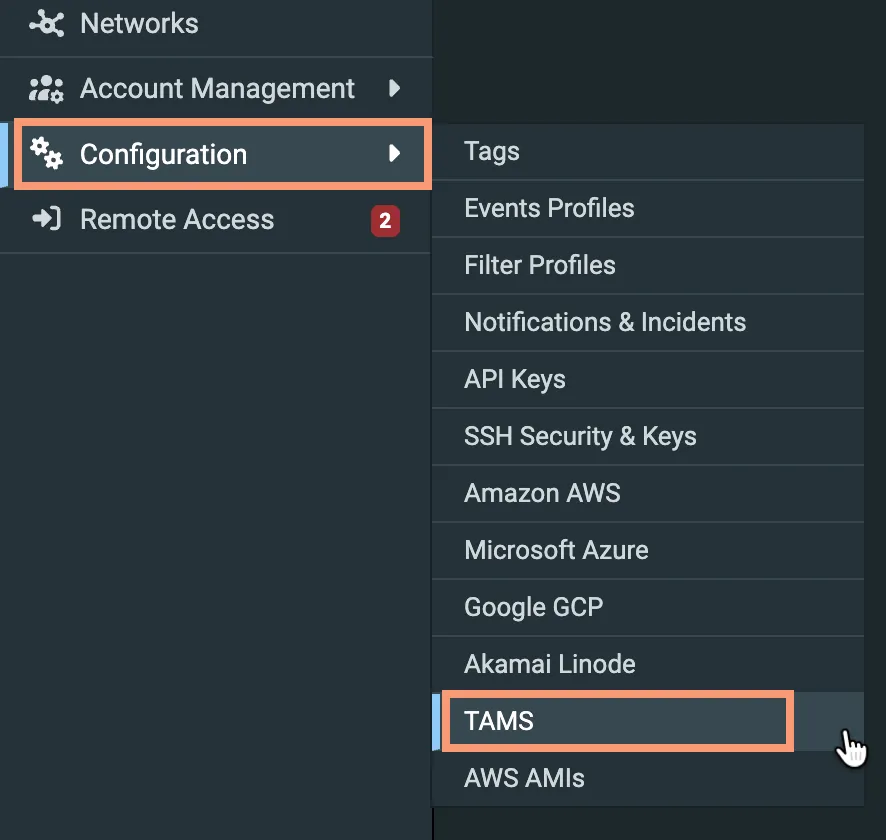
Task: Click the Networks node icon
Action: point(47,24)
